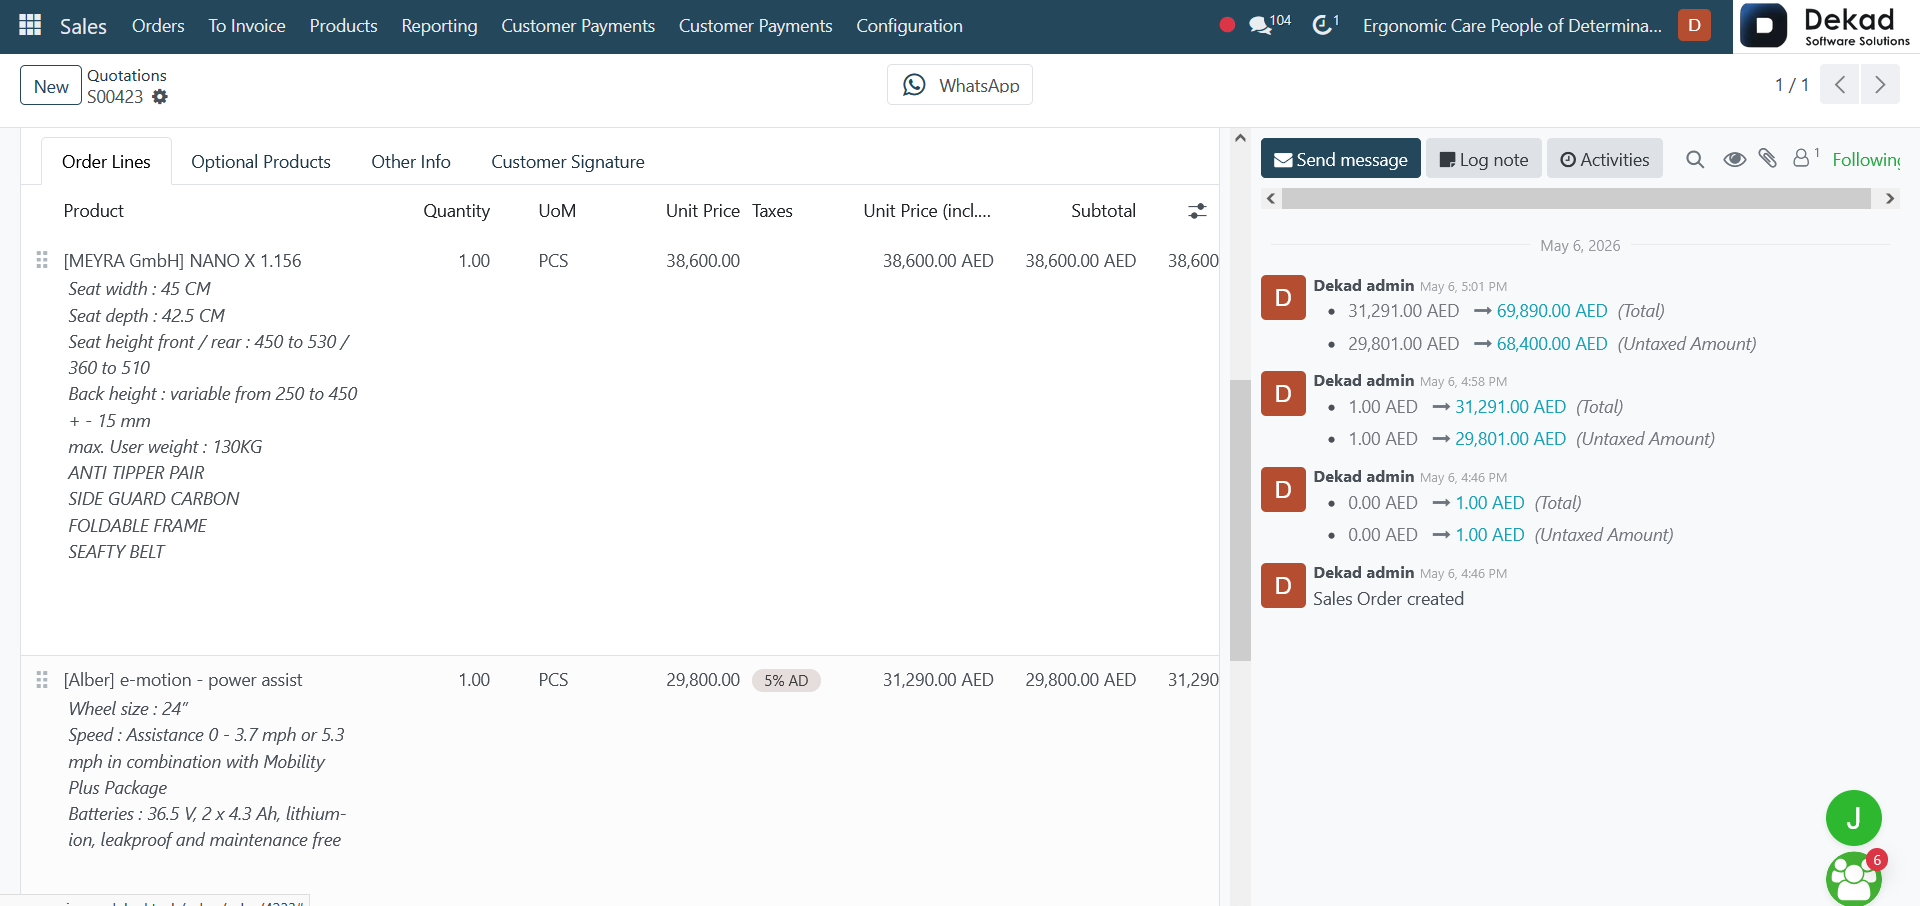Click the Following button
Screen dimensions: 1920x906
pyautogui.click(x=1866, y=159)
